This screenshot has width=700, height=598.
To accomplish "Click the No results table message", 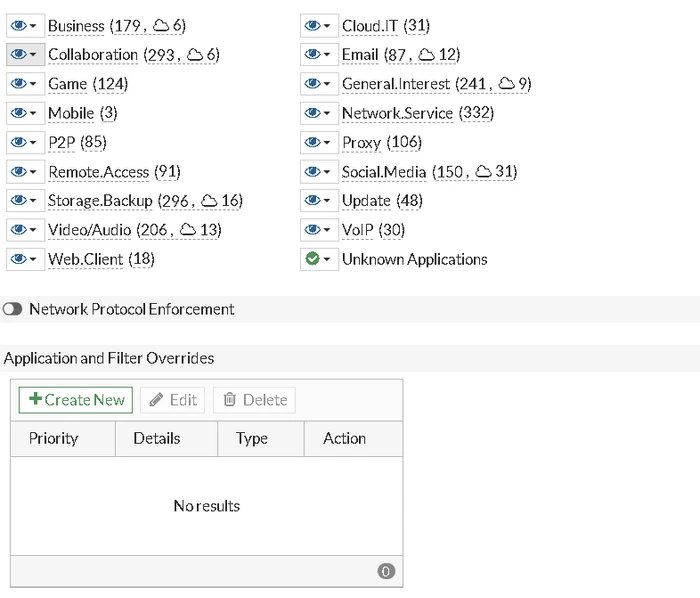I will [207, 506].
